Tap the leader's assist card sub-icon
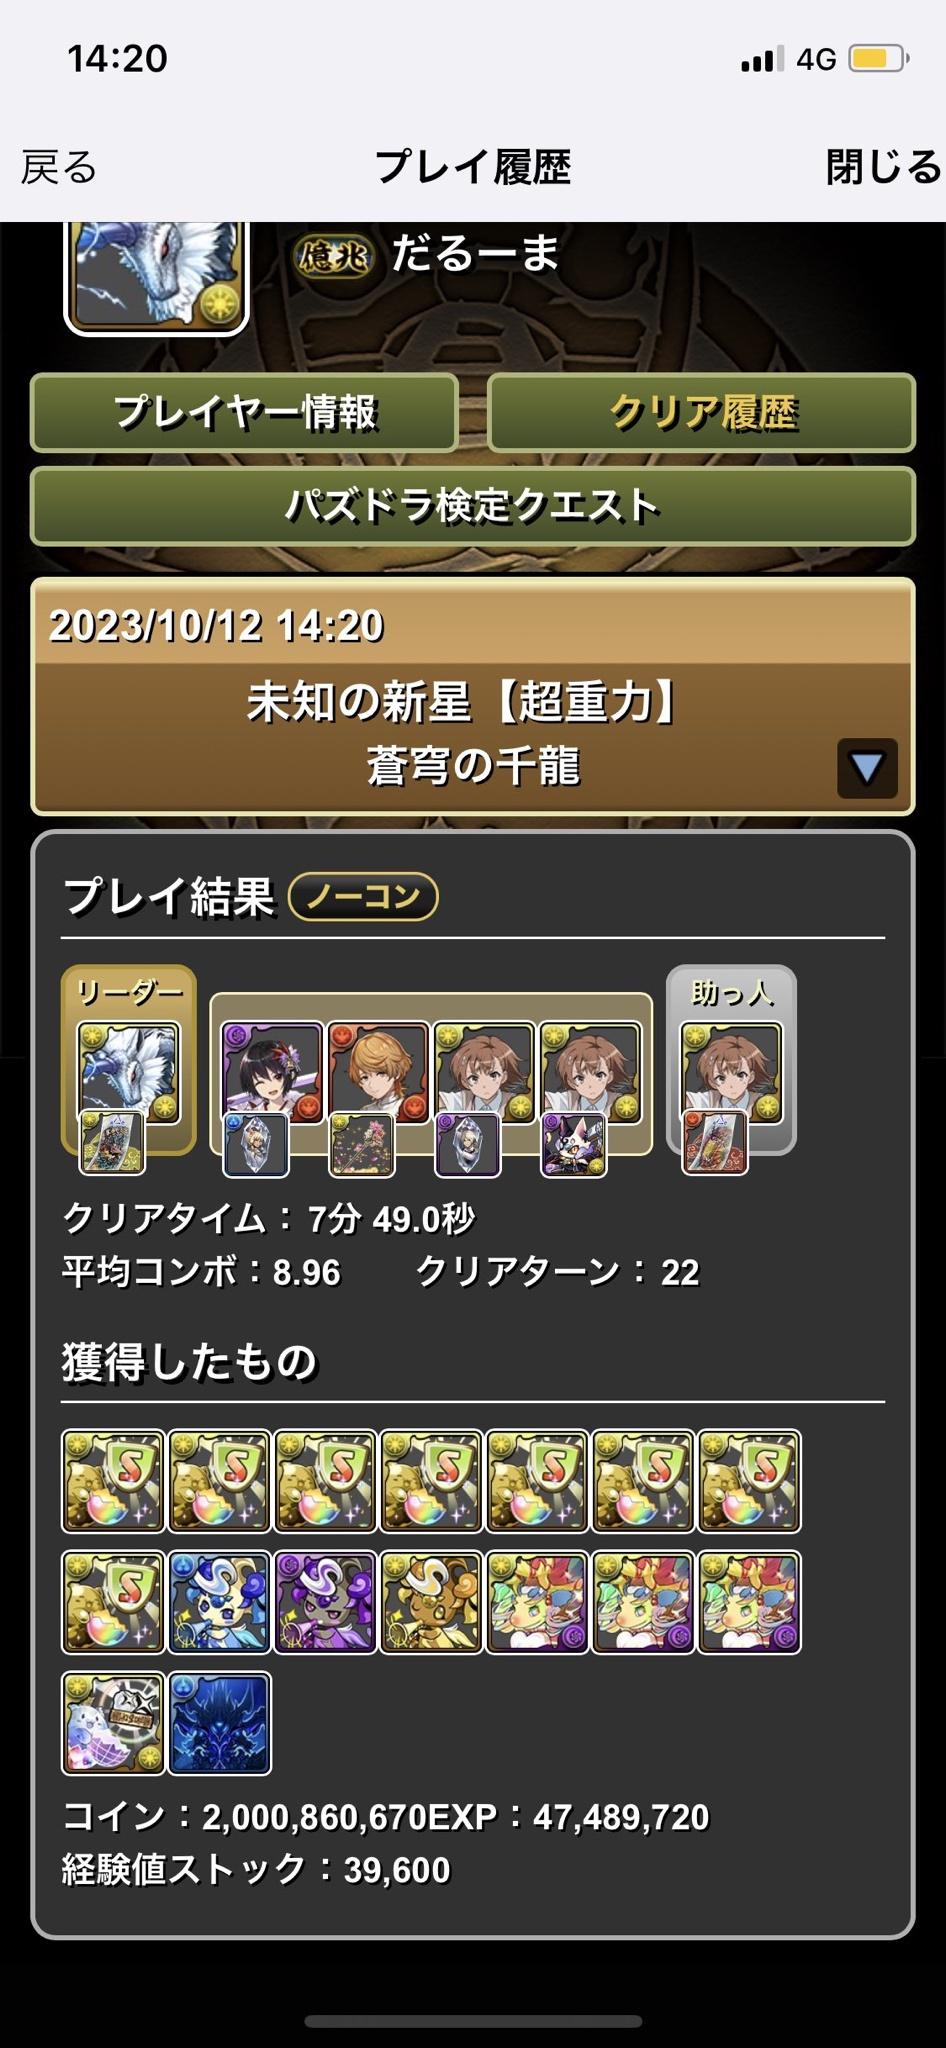 [112, 1143]
